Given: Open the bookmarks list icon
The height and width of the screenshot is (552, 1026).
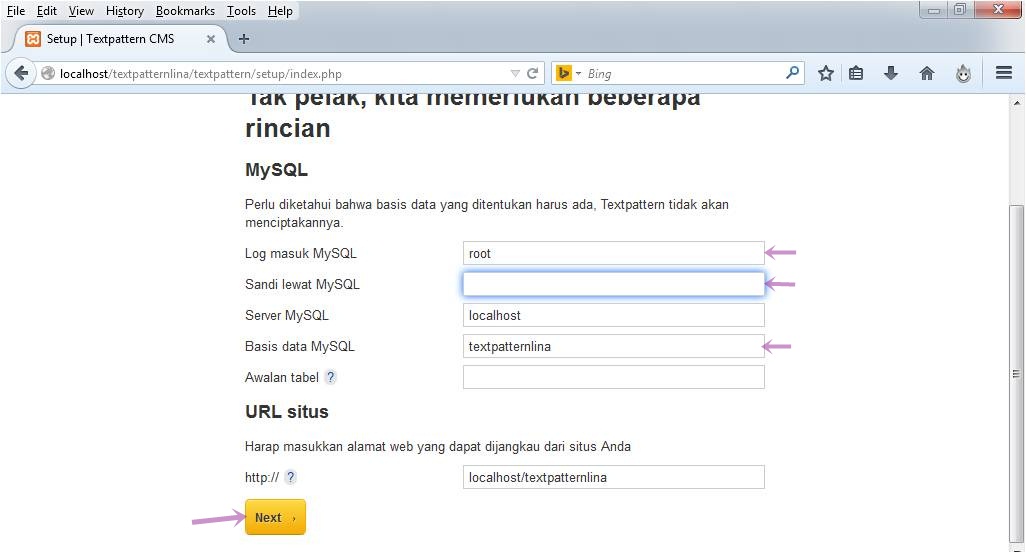Looking at the screenshot, I should tap(856, 73).
